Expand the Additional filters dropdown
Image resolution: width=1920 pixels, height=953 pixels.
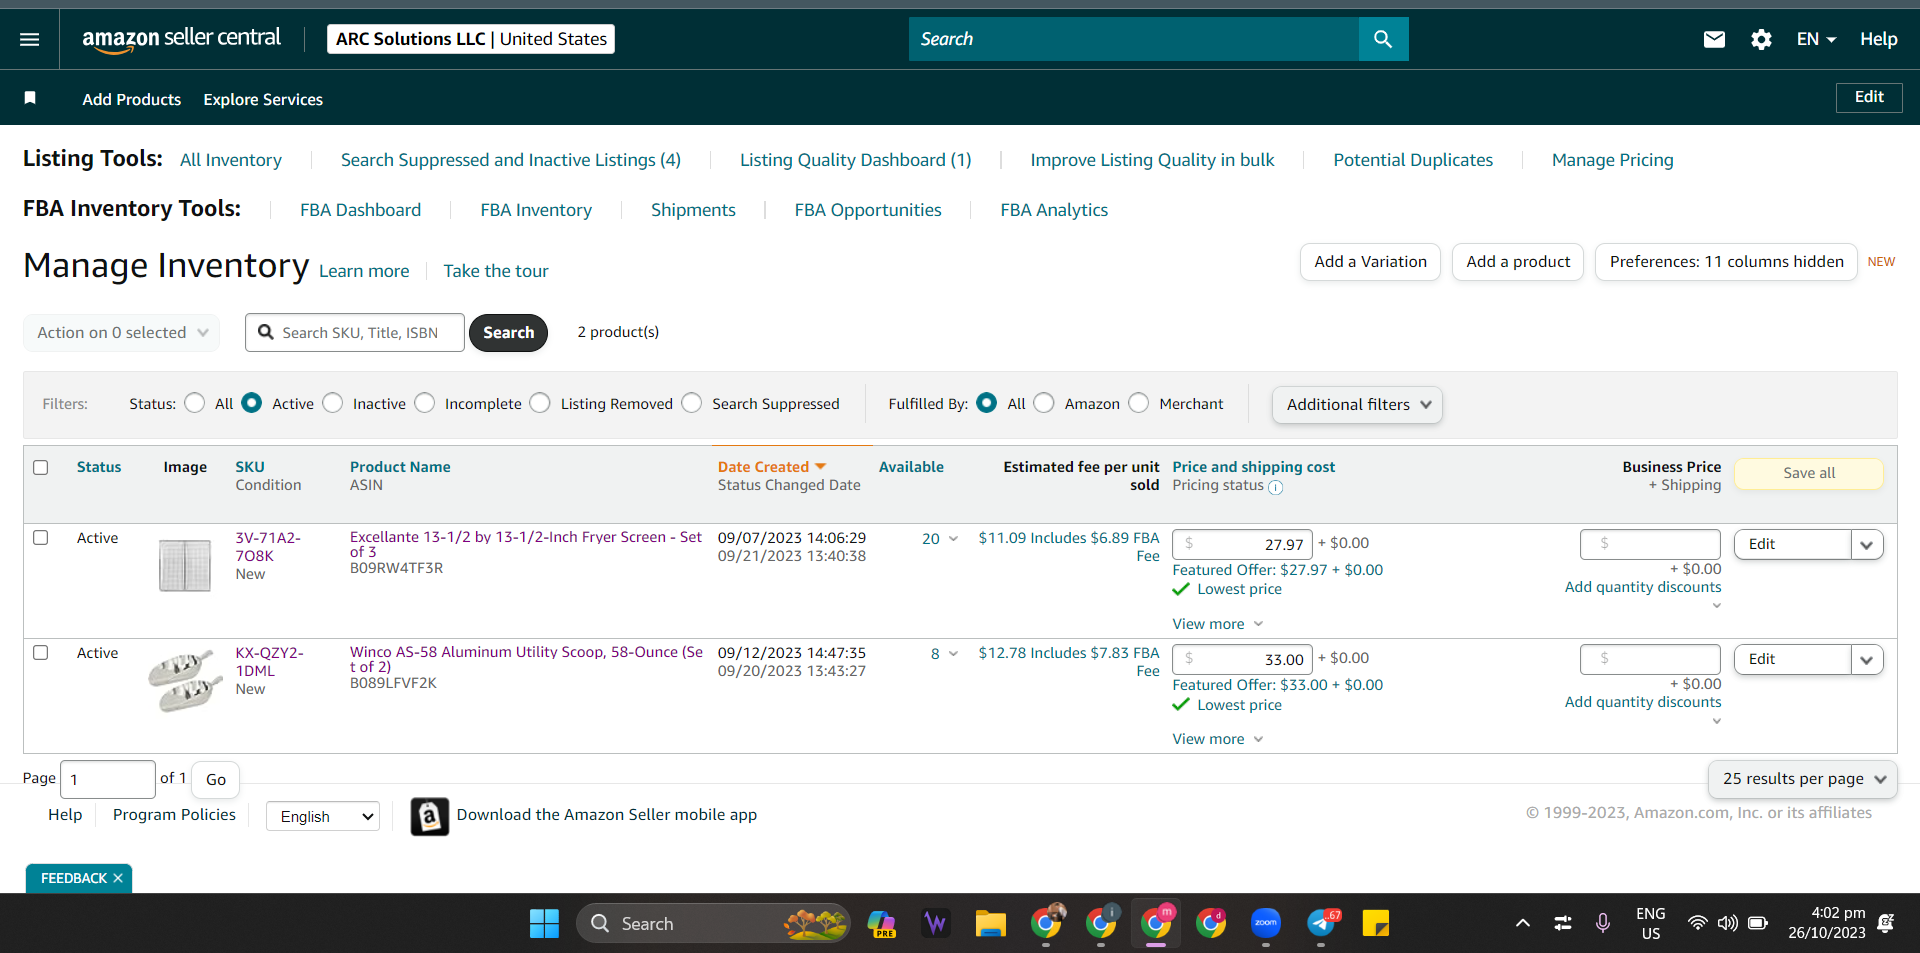[x=1357, y=404]
